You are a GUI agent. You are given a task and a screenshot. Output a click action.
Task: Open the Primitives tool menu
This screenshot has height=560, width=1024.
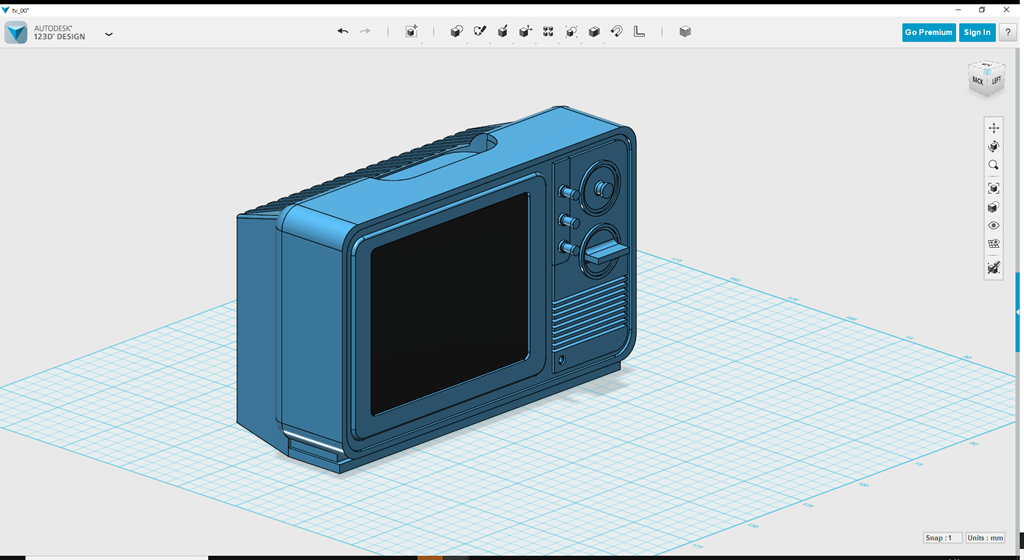(x=456, y=32)
